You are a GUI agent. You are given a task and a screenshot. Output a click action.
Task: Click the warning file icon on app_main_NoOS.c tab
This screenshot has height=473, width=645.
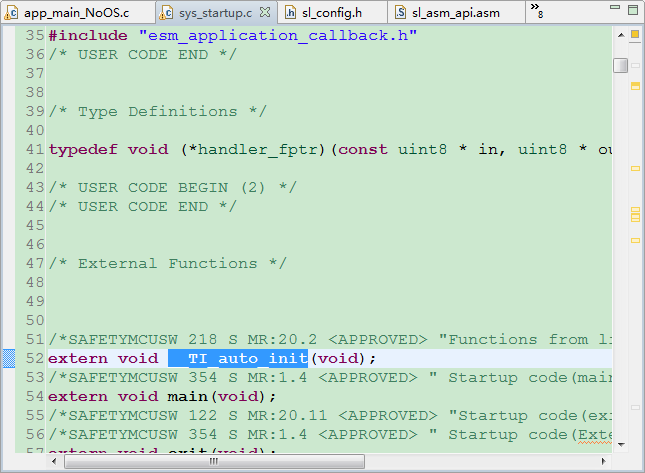click(11, 13)
